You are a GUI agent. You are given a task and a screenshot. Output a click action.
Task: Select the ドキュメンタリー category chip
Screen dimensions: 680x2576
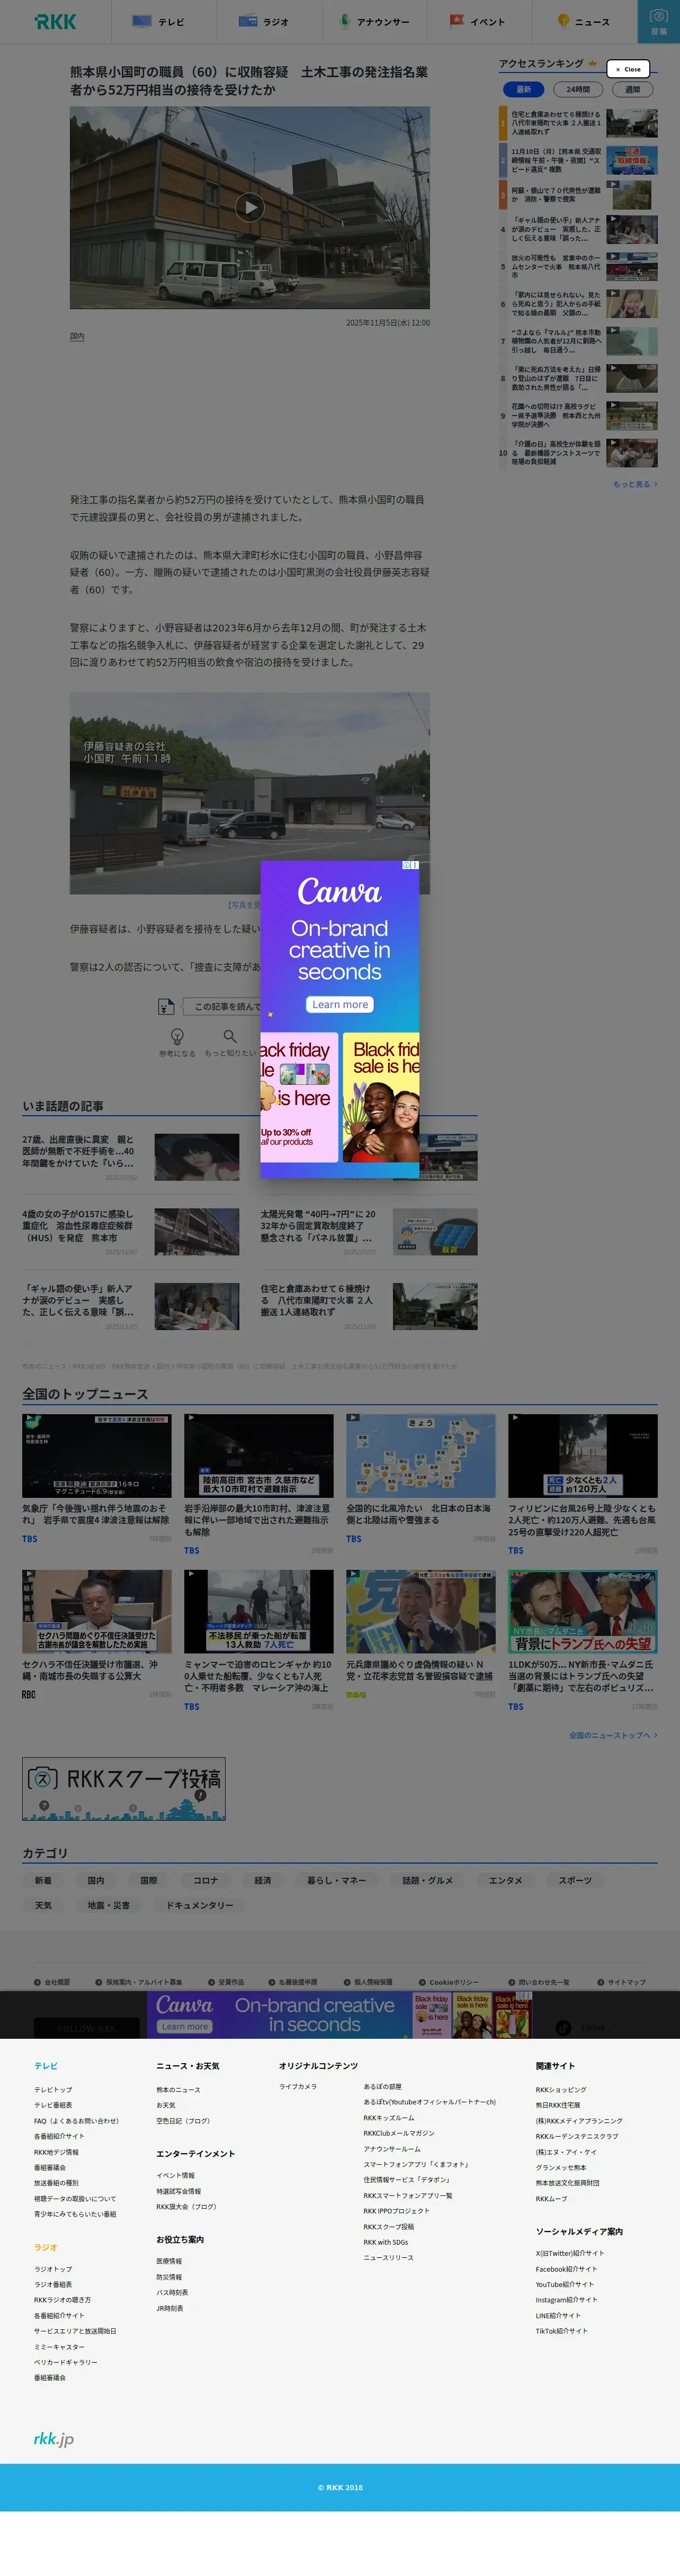coord(200,1905)
